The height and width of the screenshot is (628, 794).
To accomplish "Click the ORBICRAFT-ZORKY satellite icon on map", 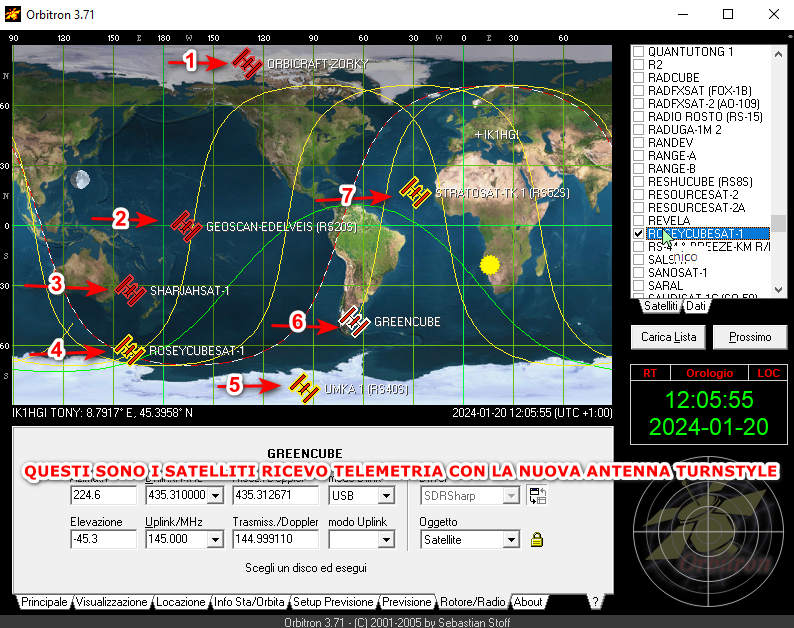I will coord(247,63).
